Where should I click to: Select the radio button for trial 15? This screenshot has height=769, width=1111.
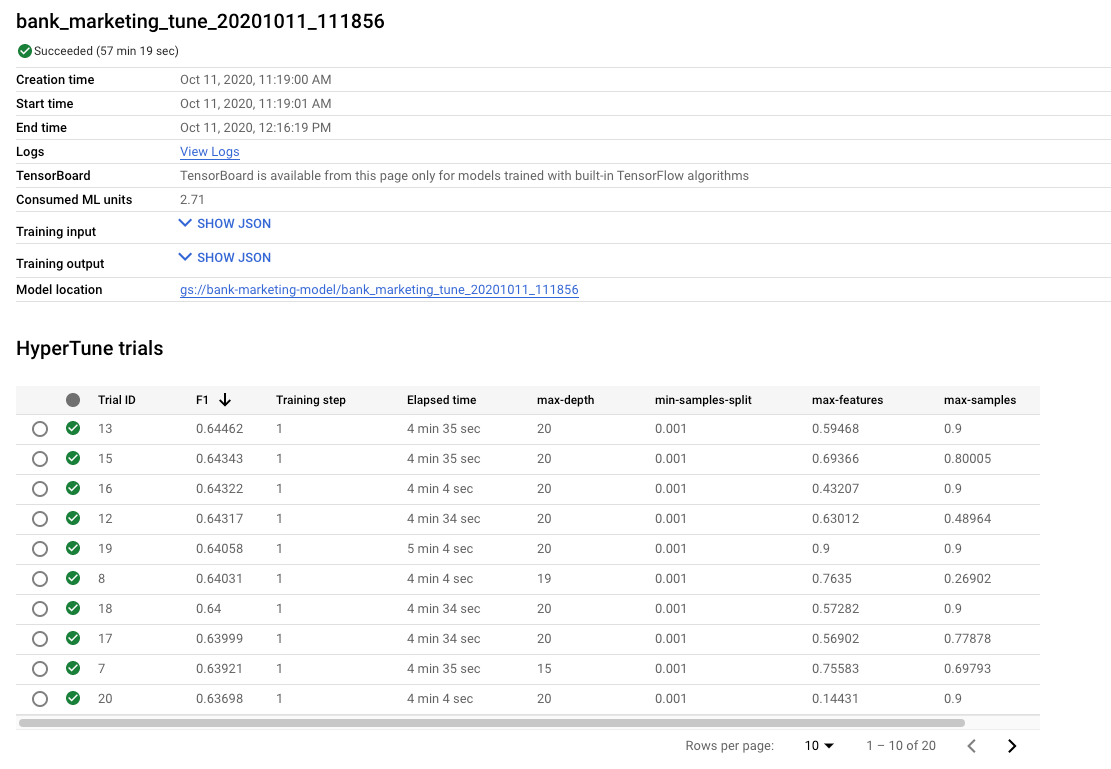(x=40, y=459)
